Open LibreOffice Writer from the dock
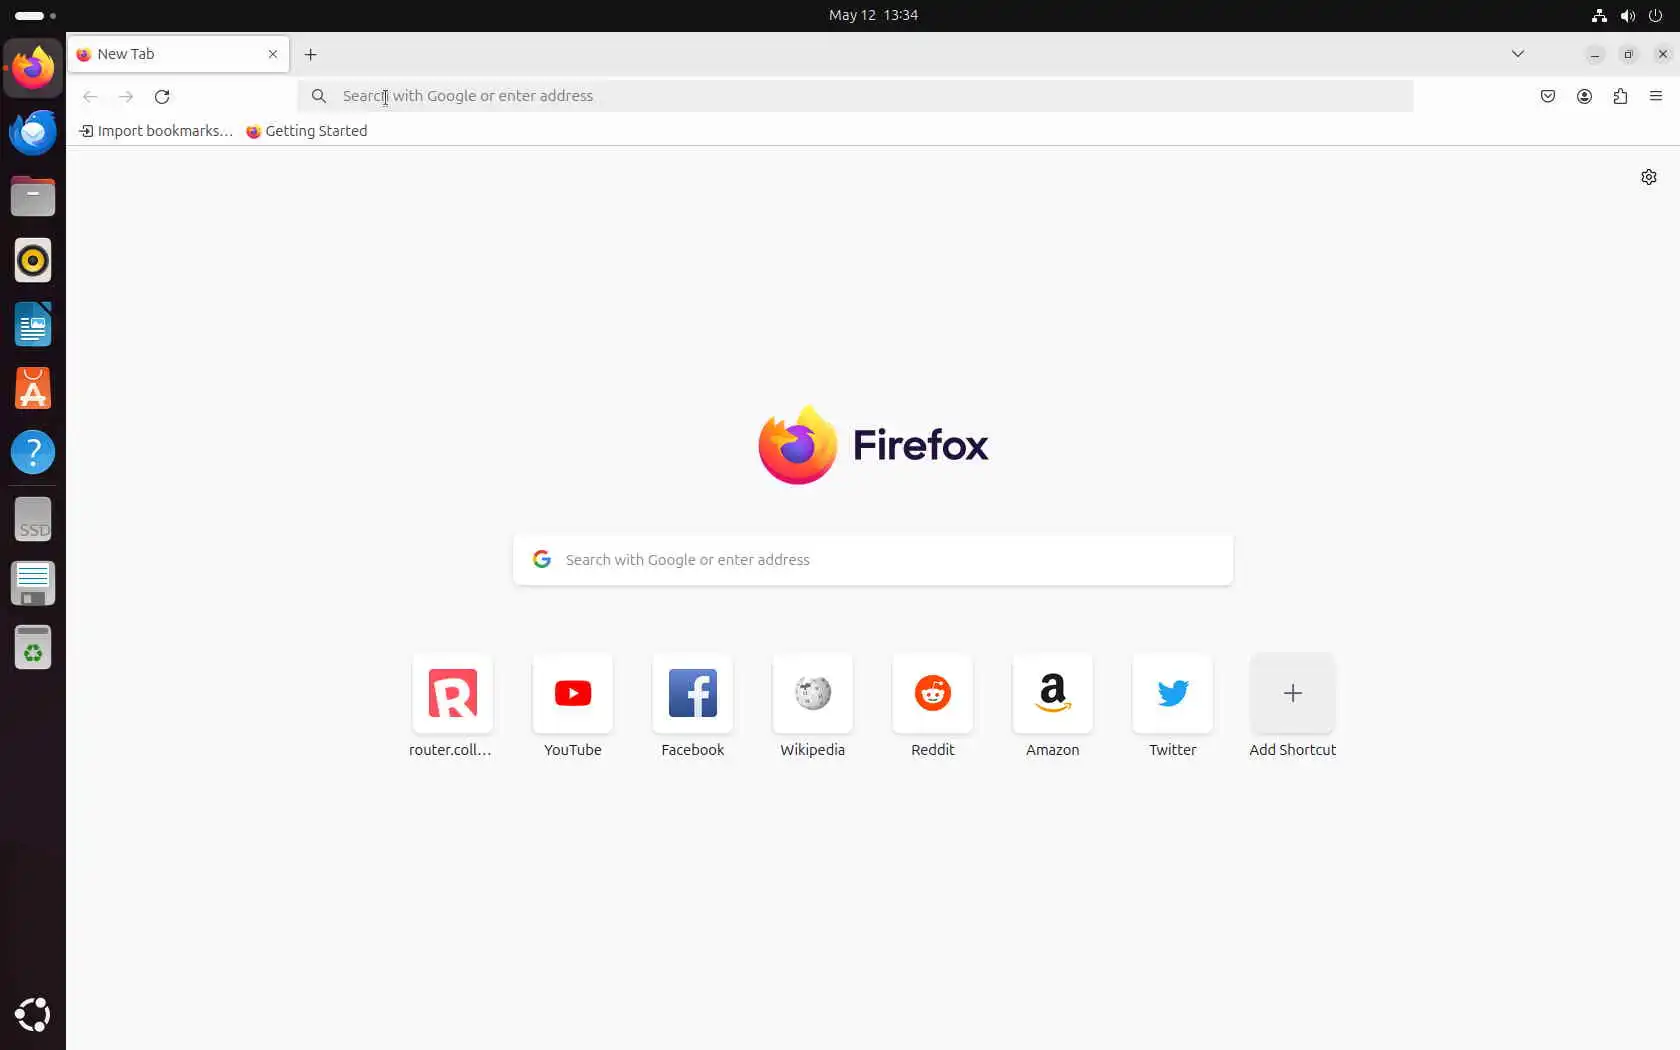1680x1050 pixels. pos(33,324)
